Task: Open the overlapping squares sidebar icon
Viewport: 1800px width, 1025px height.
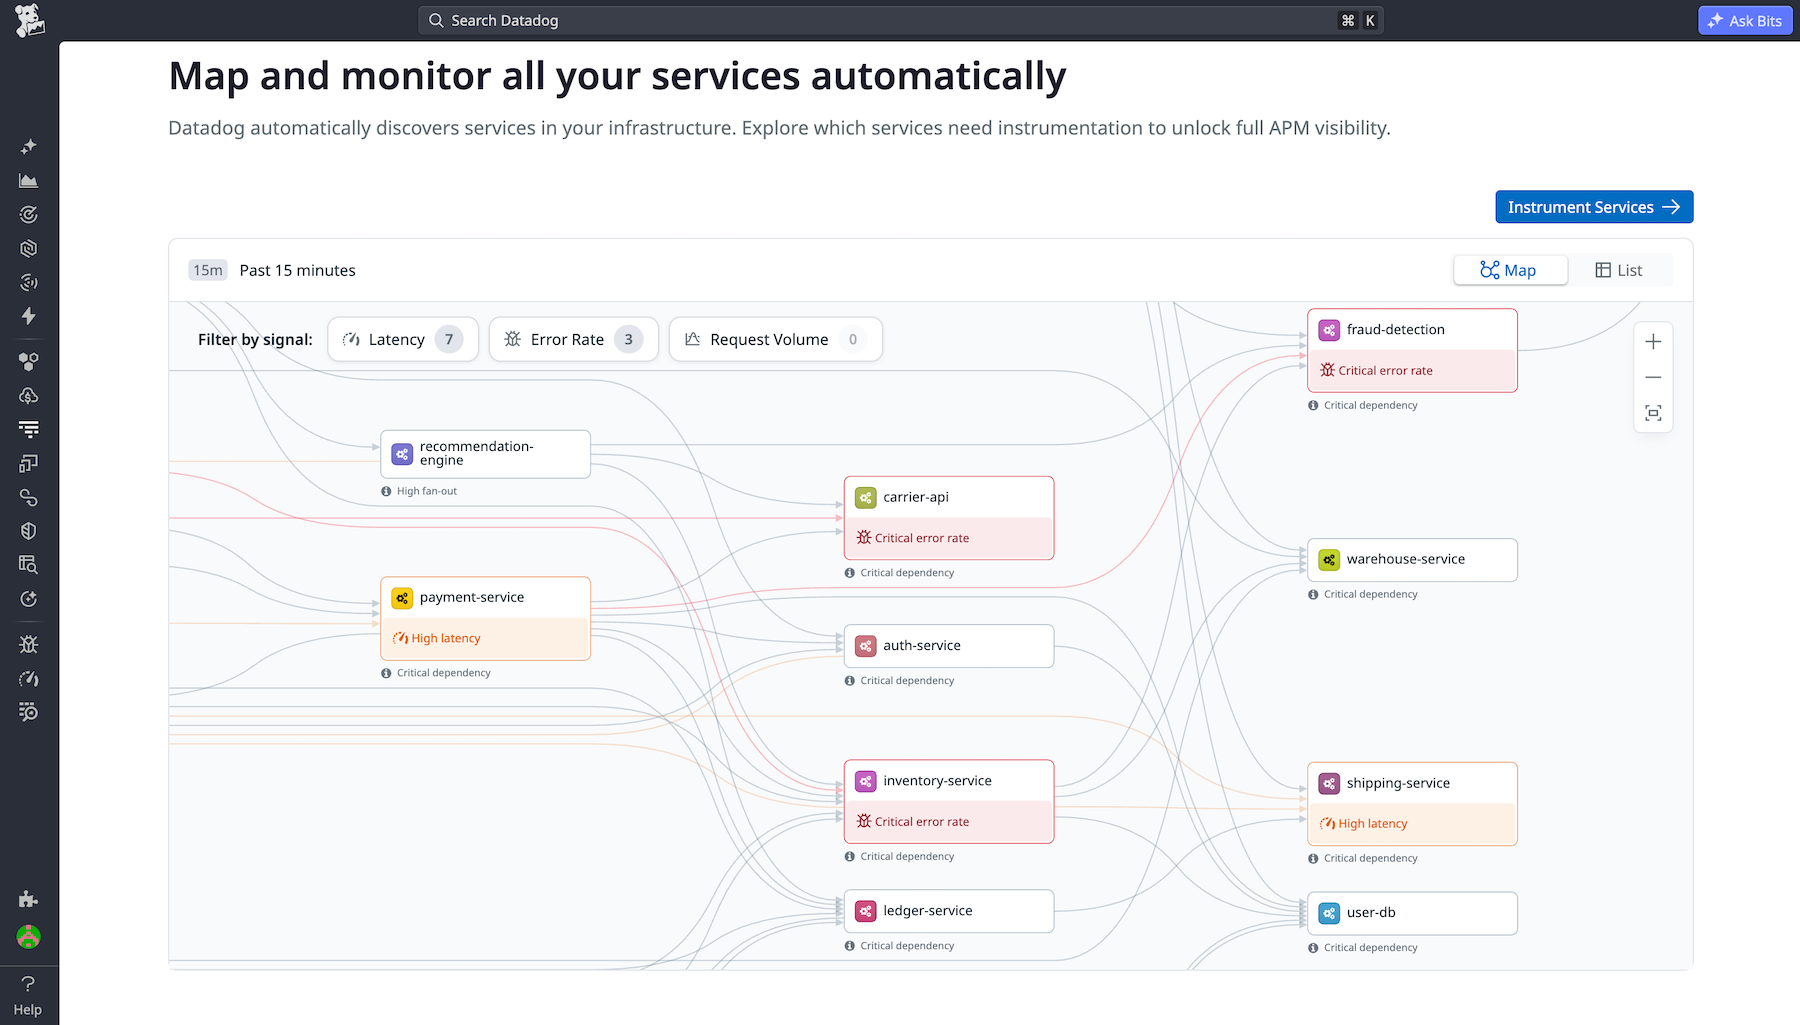Action: [29, 463]
